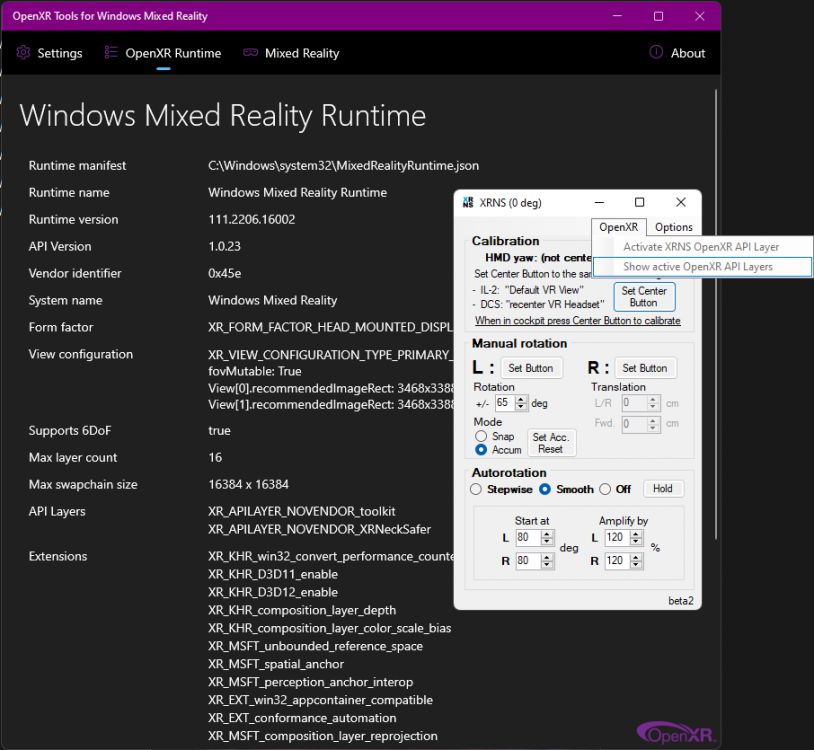Turn autorotation Off
This screenshot has height=750, width=814.
pyautogui.click(x=605, y=489)
